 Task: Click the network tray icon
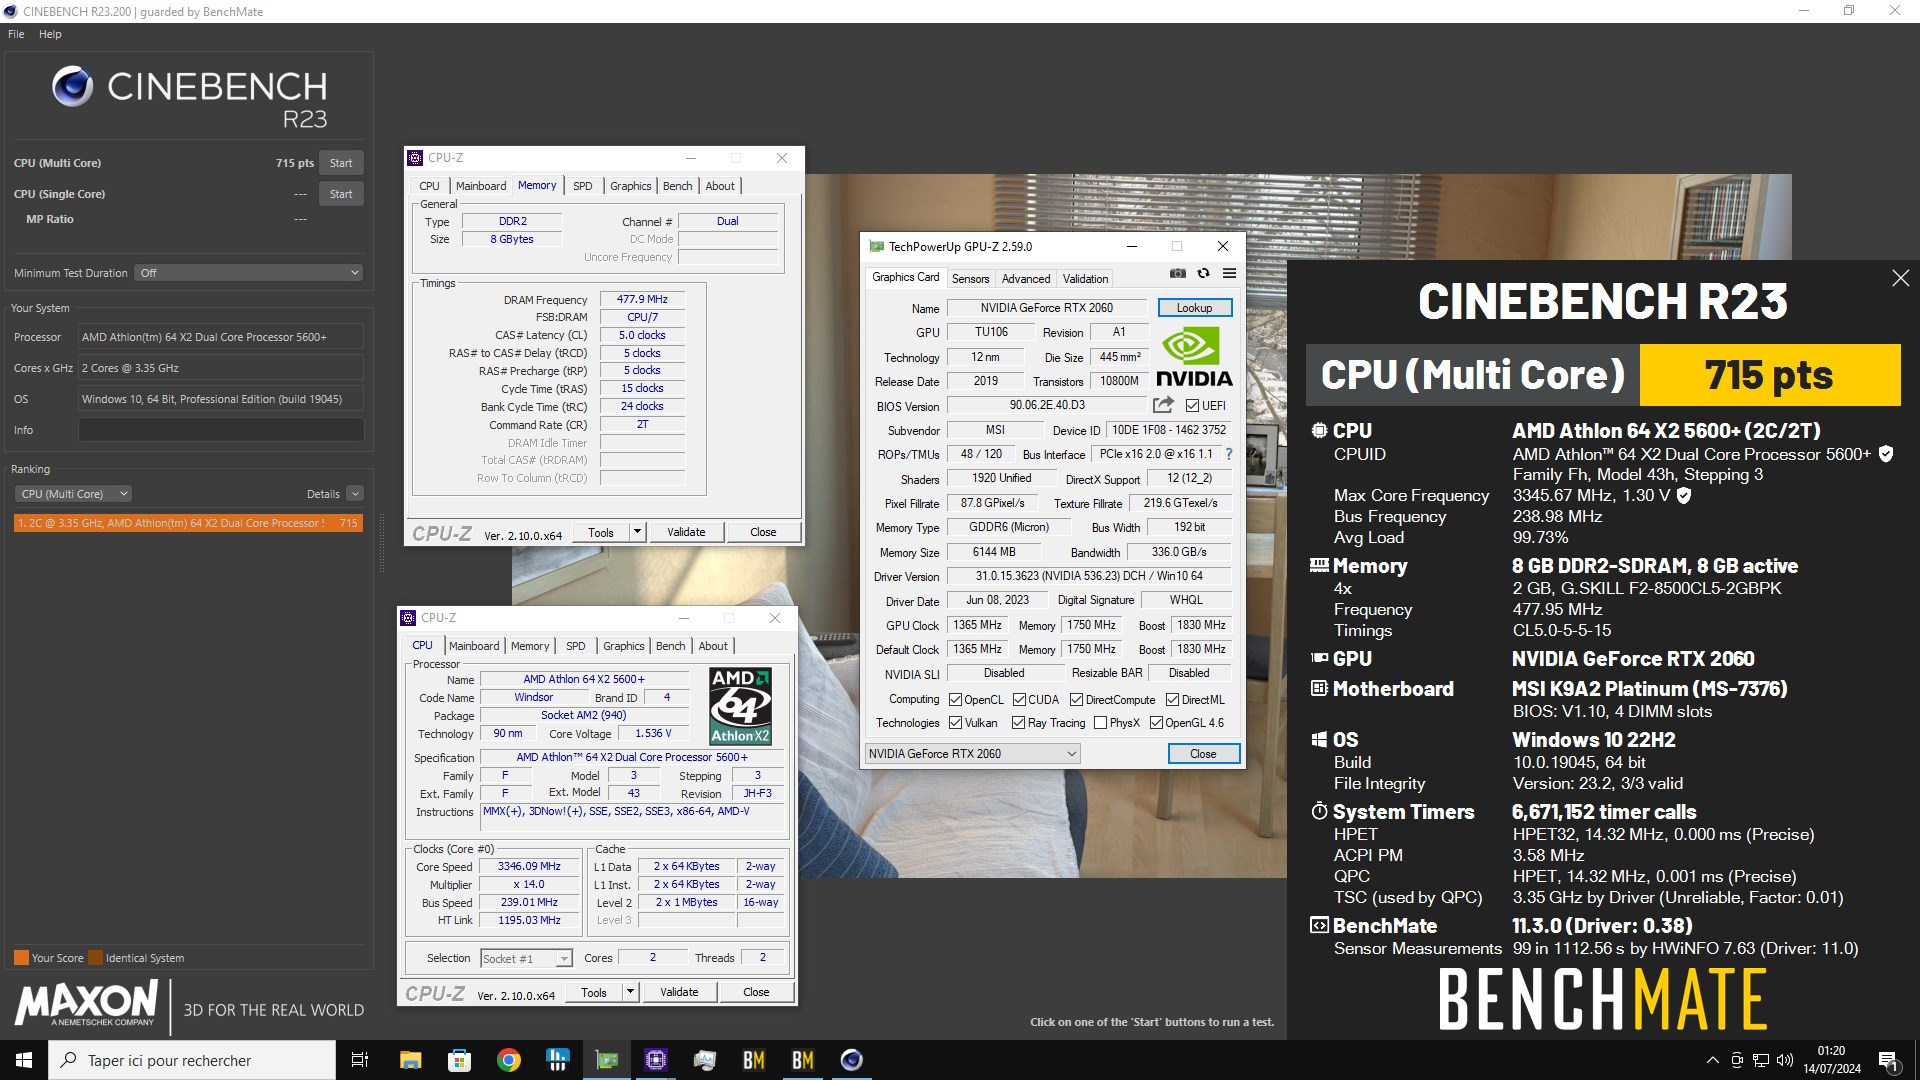click(x=1761, y=1060)
